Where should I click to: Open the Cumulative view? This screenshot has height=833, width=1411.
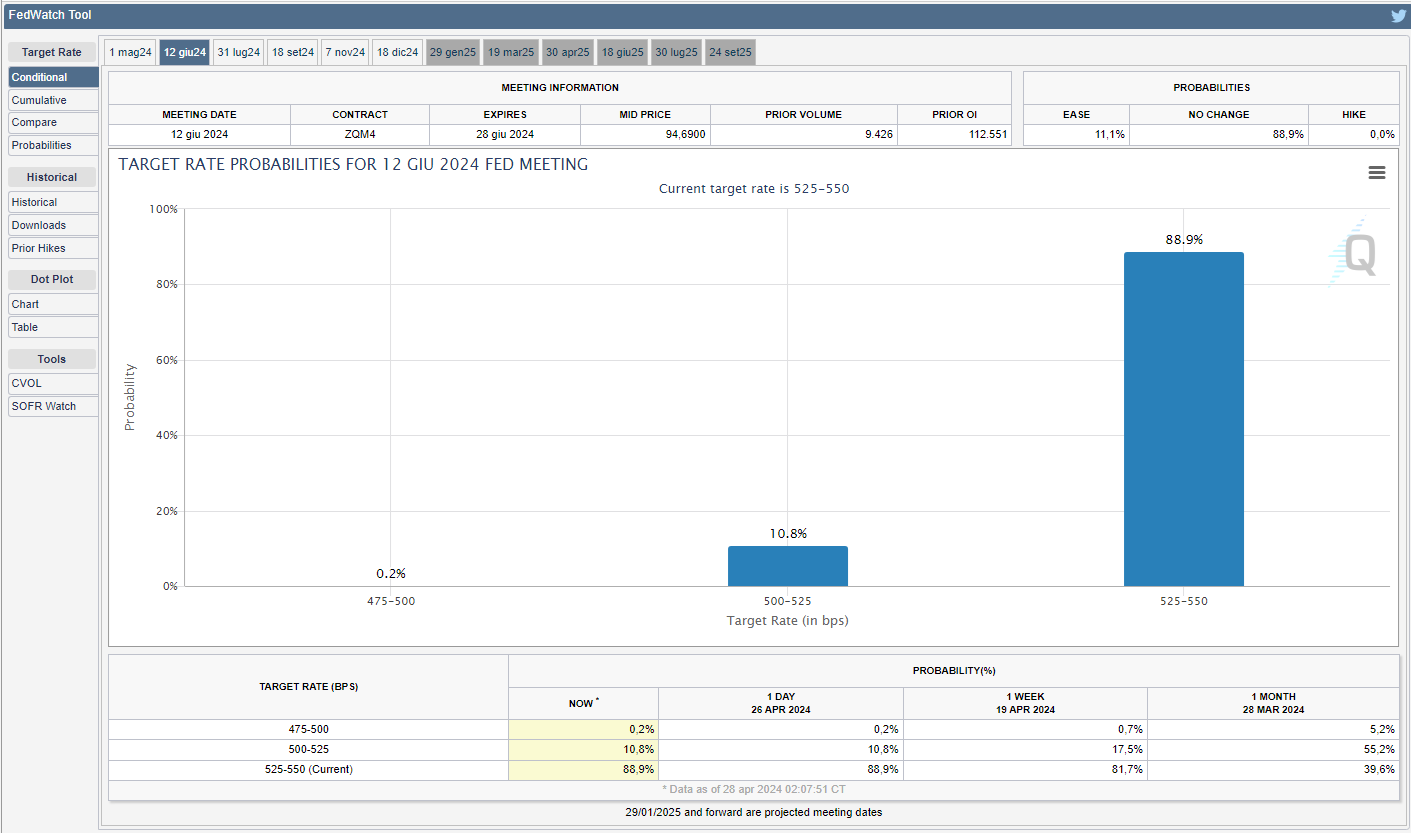[x=53, y=100]
